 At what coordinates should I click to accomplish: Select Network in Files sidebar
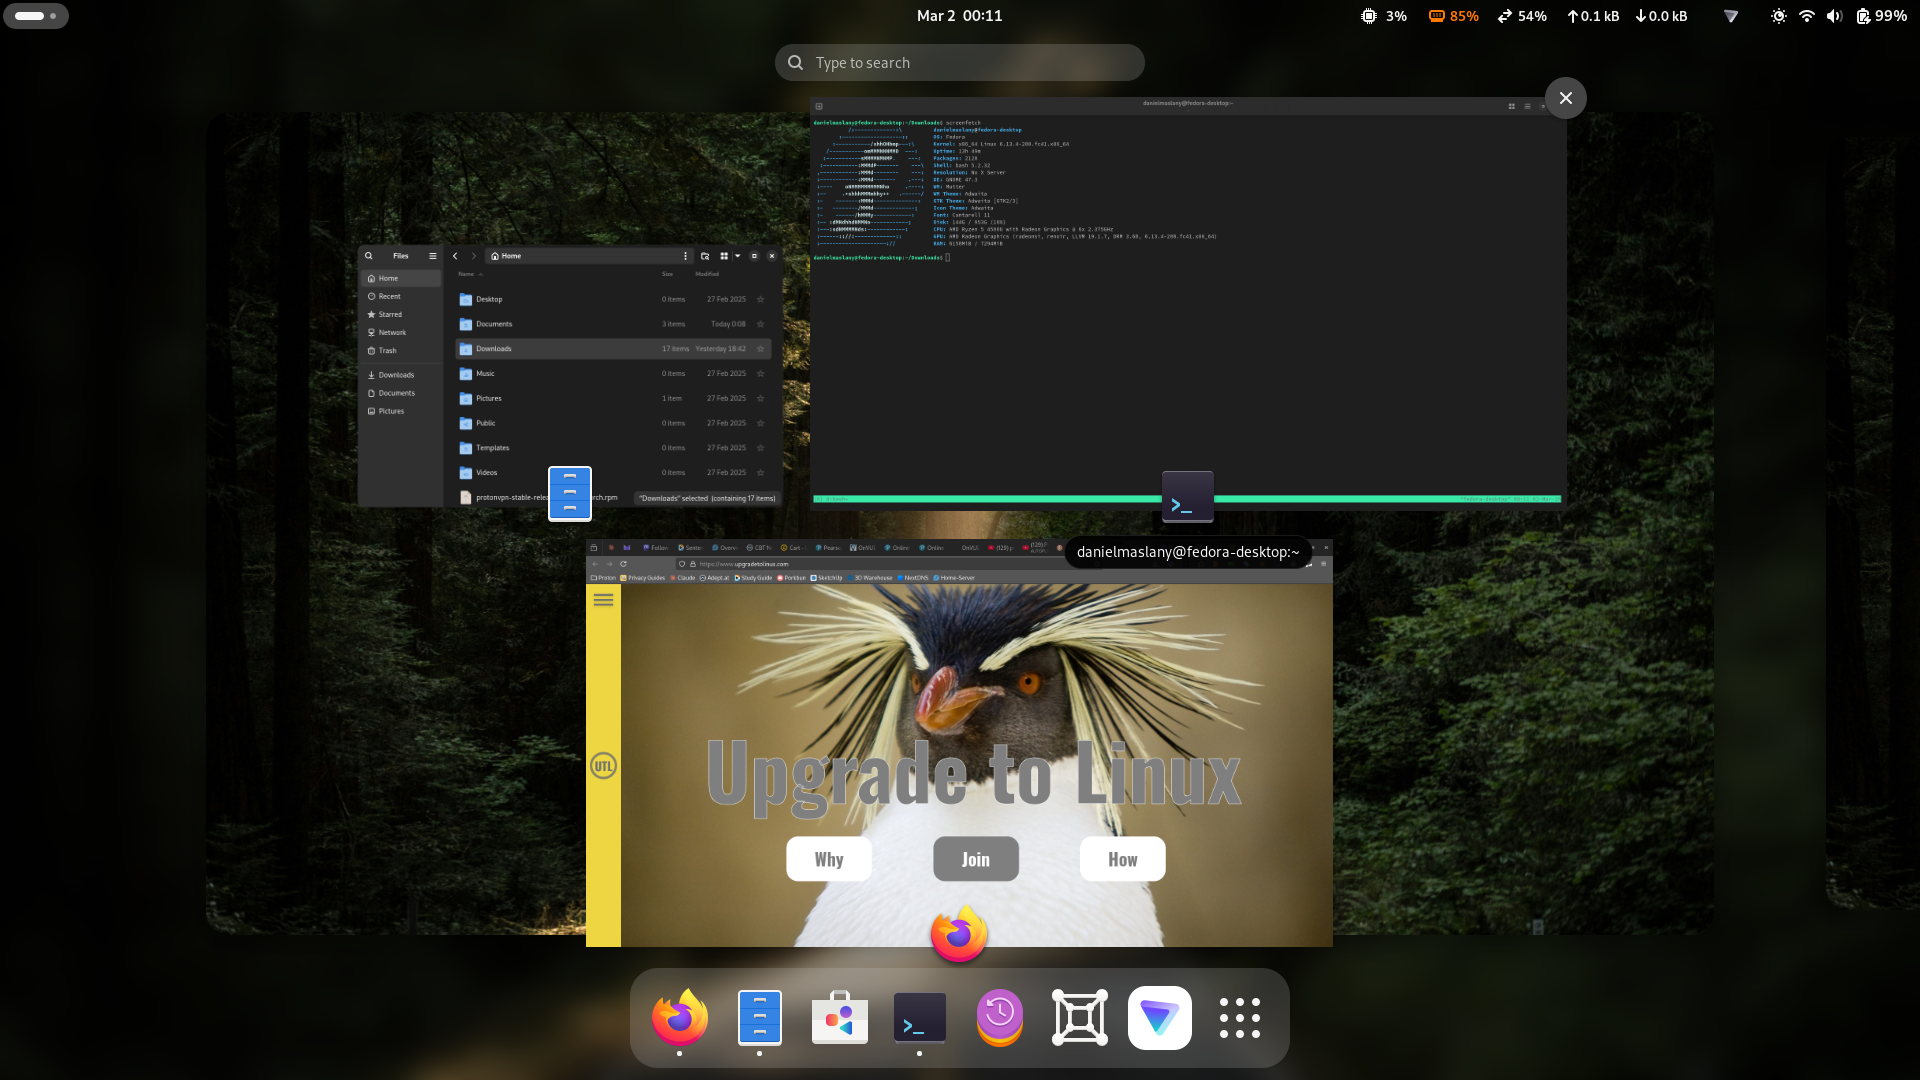(x=400, y=333)
